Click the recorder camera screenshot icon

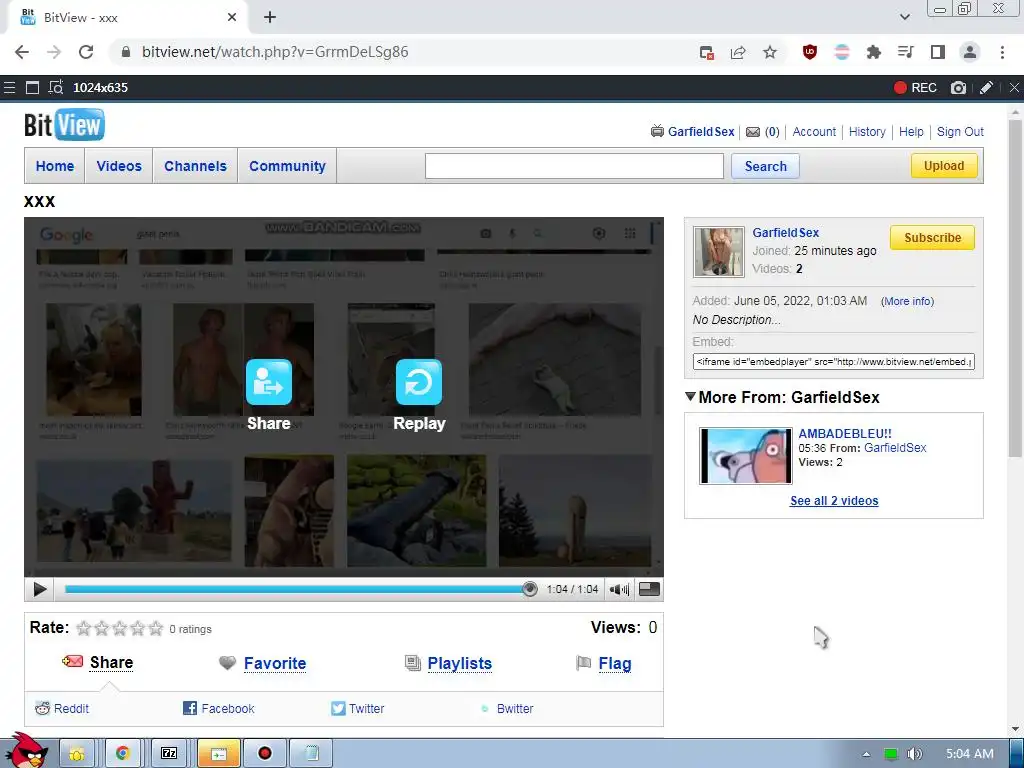tap(958, 88)
